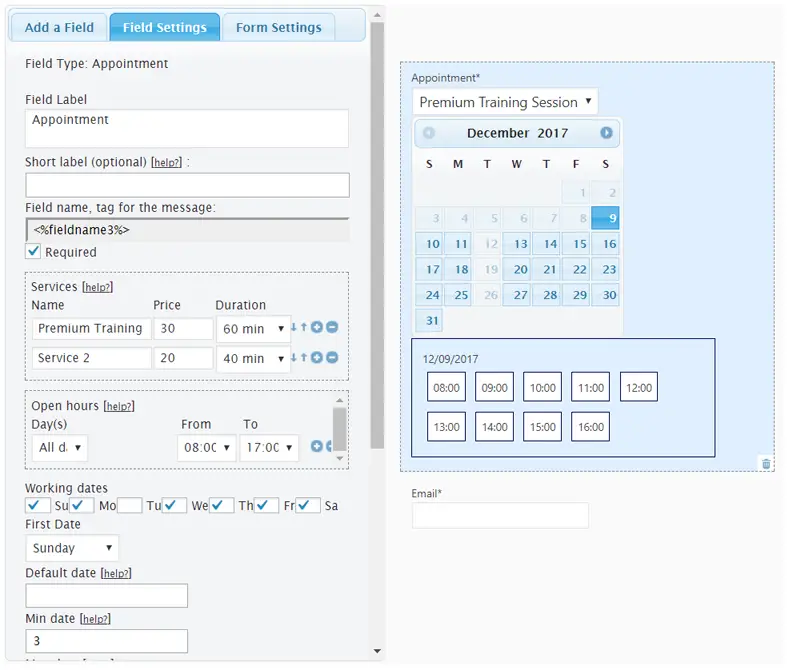The image size is (789, 670).
Task: Remove the Service 2 row
Action: point(332,358)
